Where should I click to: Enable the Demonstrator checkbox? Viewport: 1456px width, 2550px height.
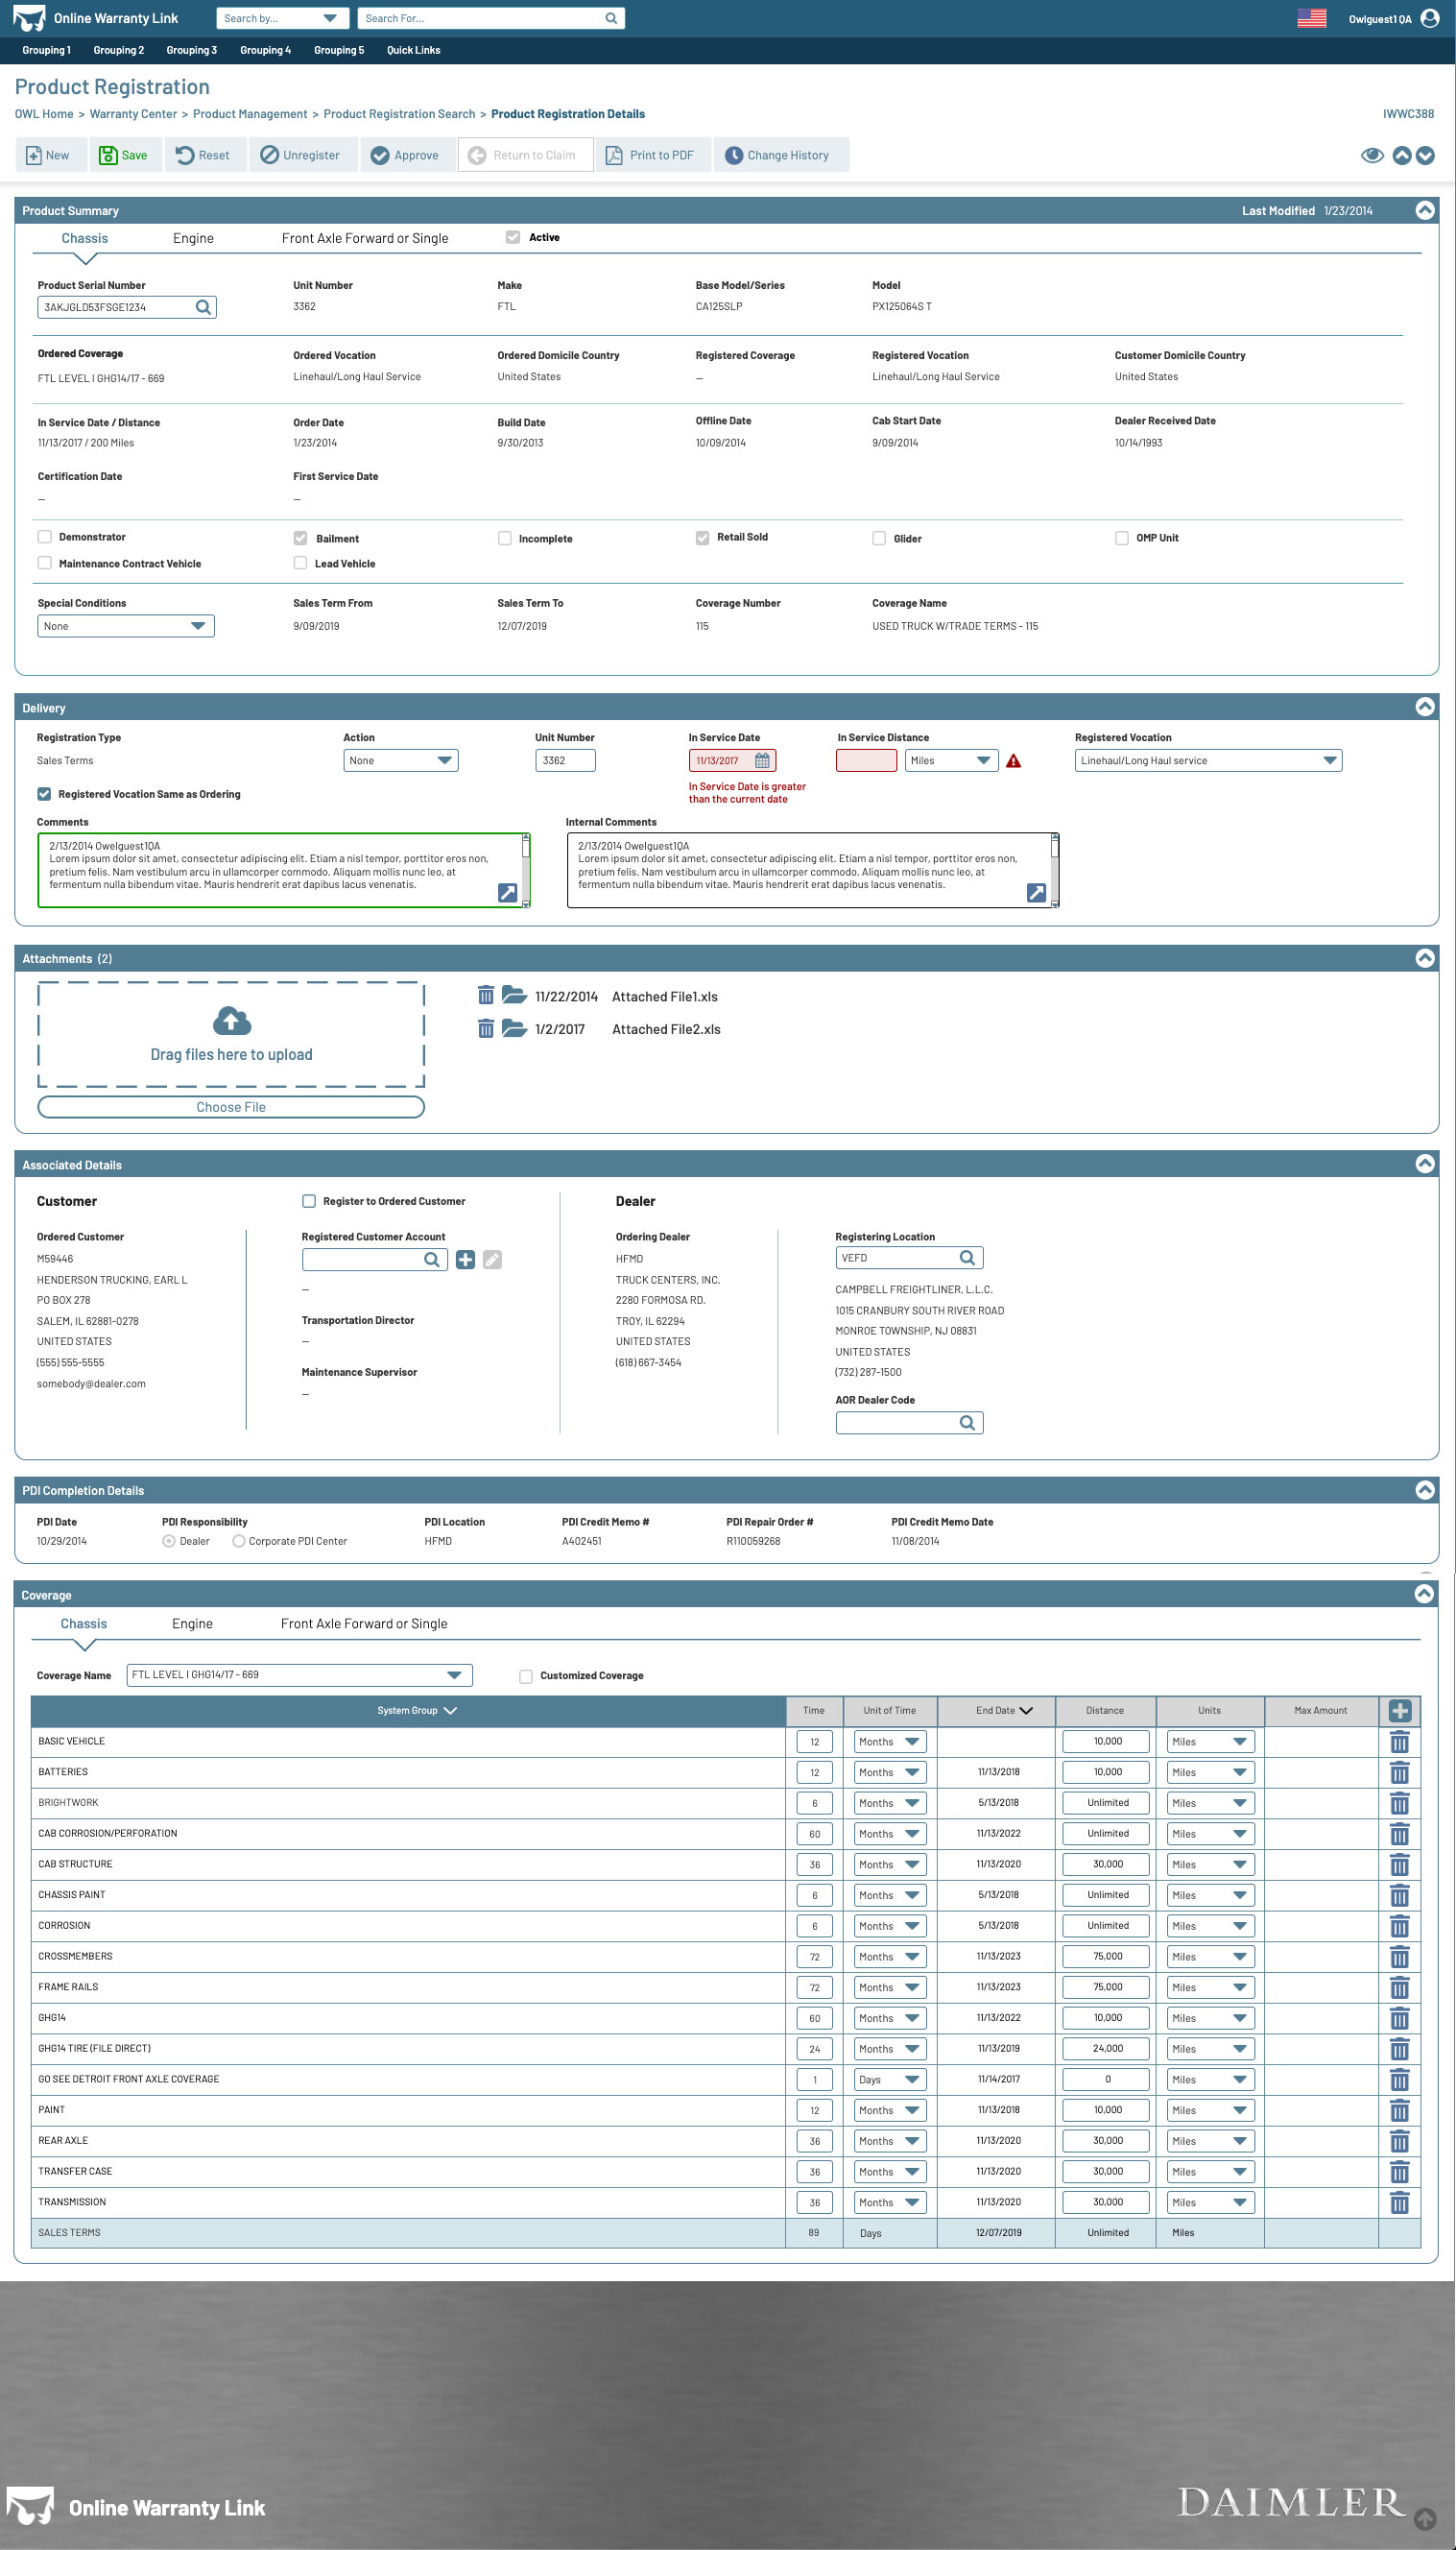pyautogui.click(x=45, y=537)
